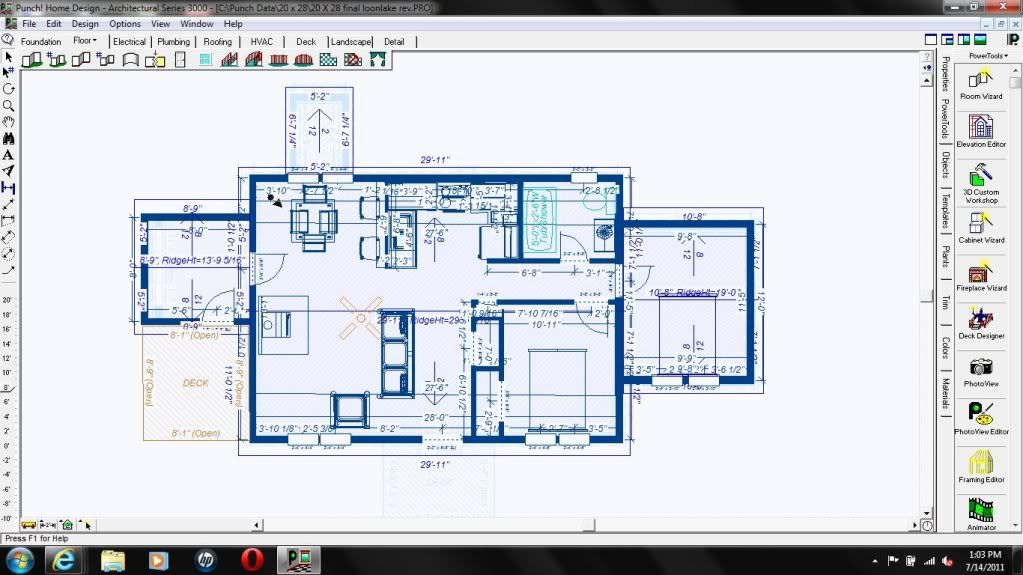
Task: Open the Fireplace Wizard
Action: [981, 275]
